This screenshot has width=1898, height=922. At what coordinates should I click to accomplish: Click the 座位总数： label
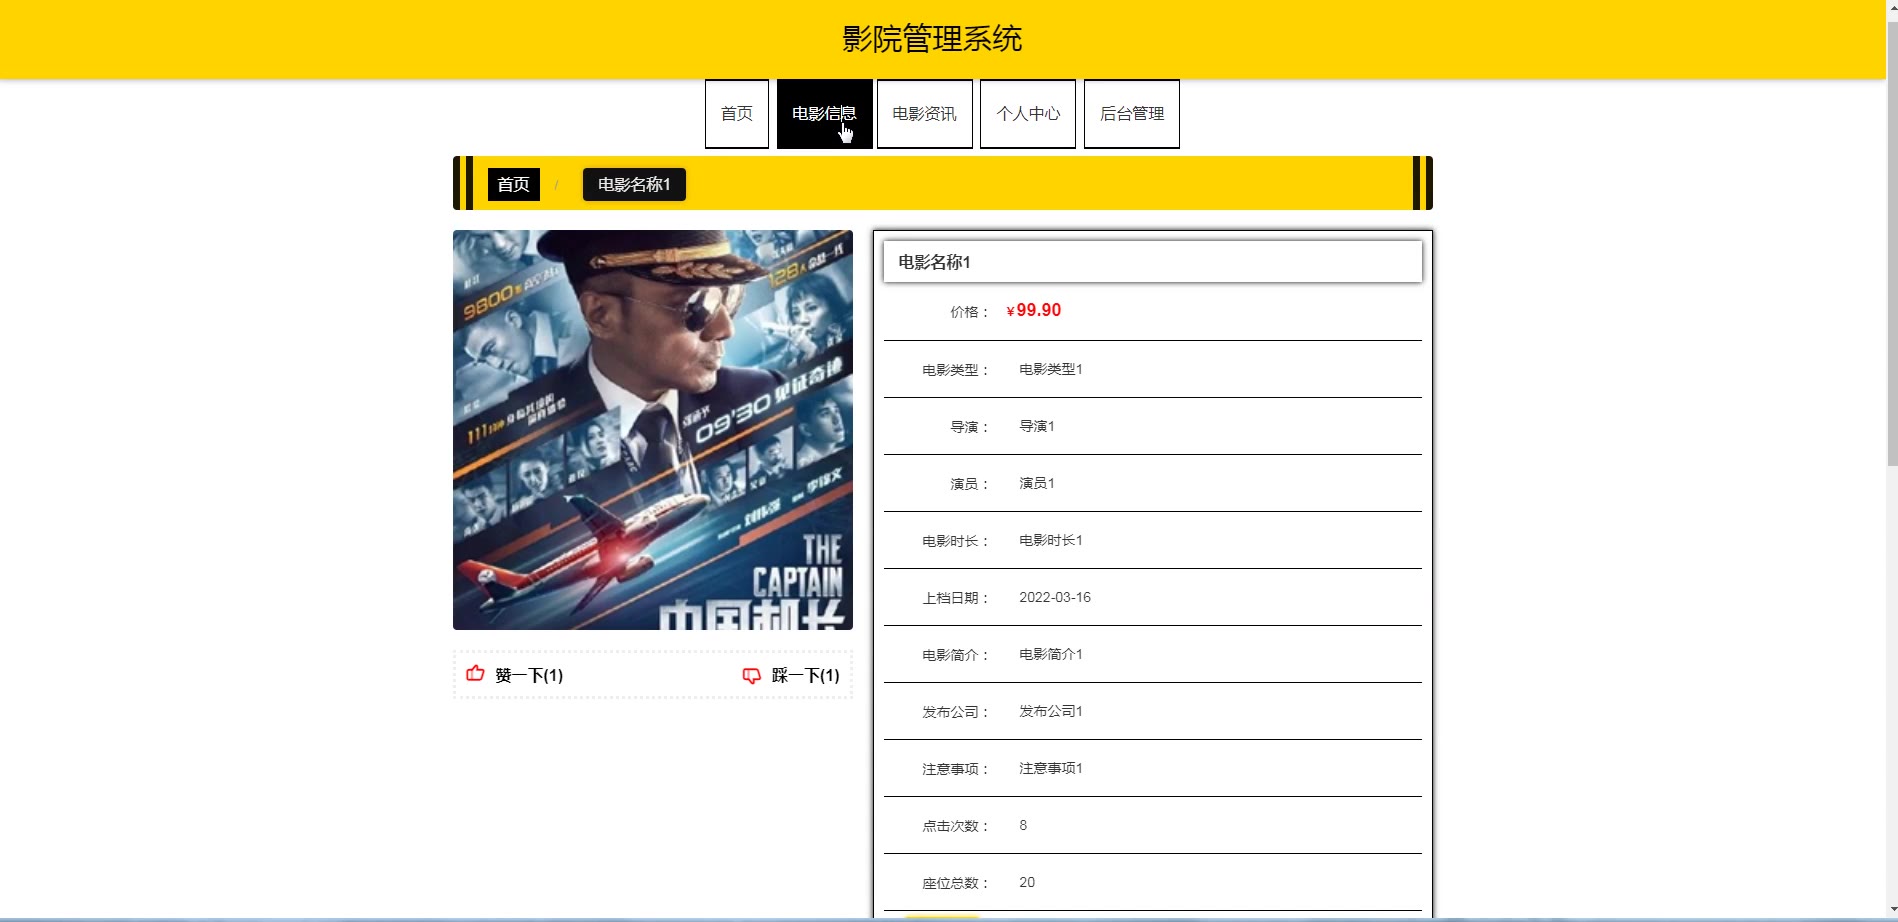click(956, 883)
